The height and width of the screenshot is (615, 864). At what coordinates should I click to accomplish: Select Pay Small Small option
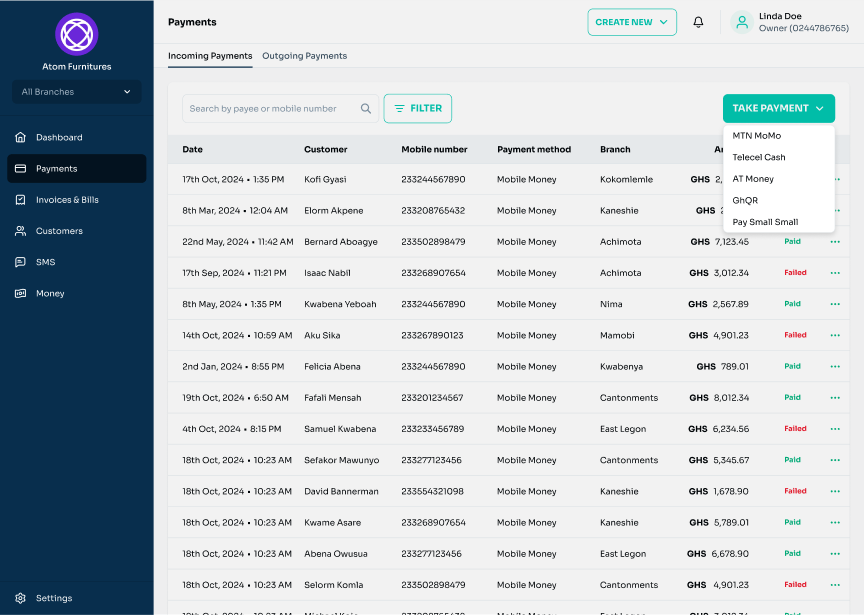pos(765,222)
